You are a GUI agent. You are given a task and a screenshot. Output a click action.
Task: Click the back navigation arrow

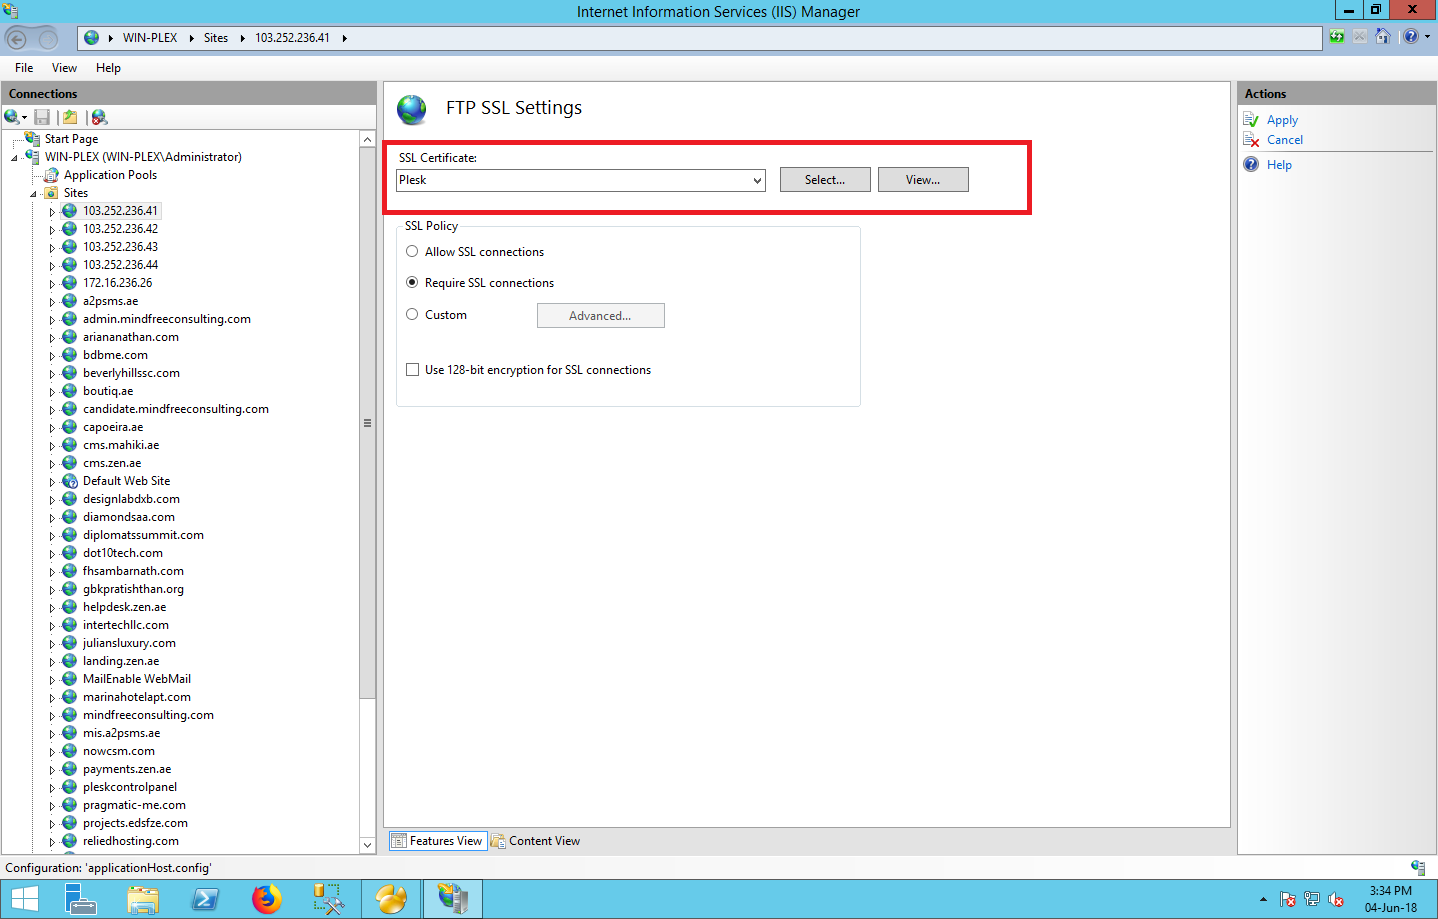17,39
